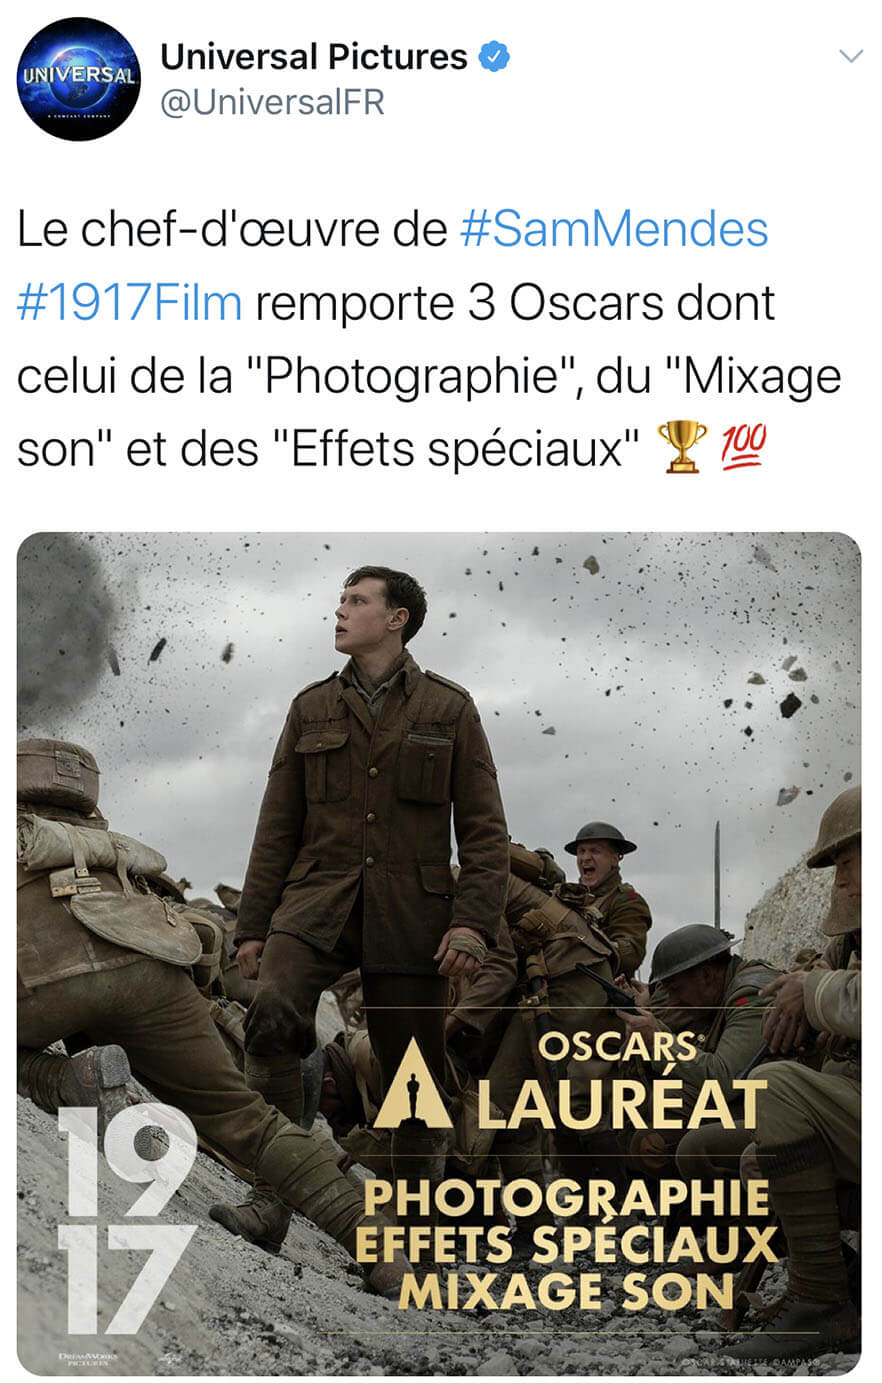Select the EFFETS SPÉCIAUX award text
The image size is (882, 1384).
tap(566, 1245)
